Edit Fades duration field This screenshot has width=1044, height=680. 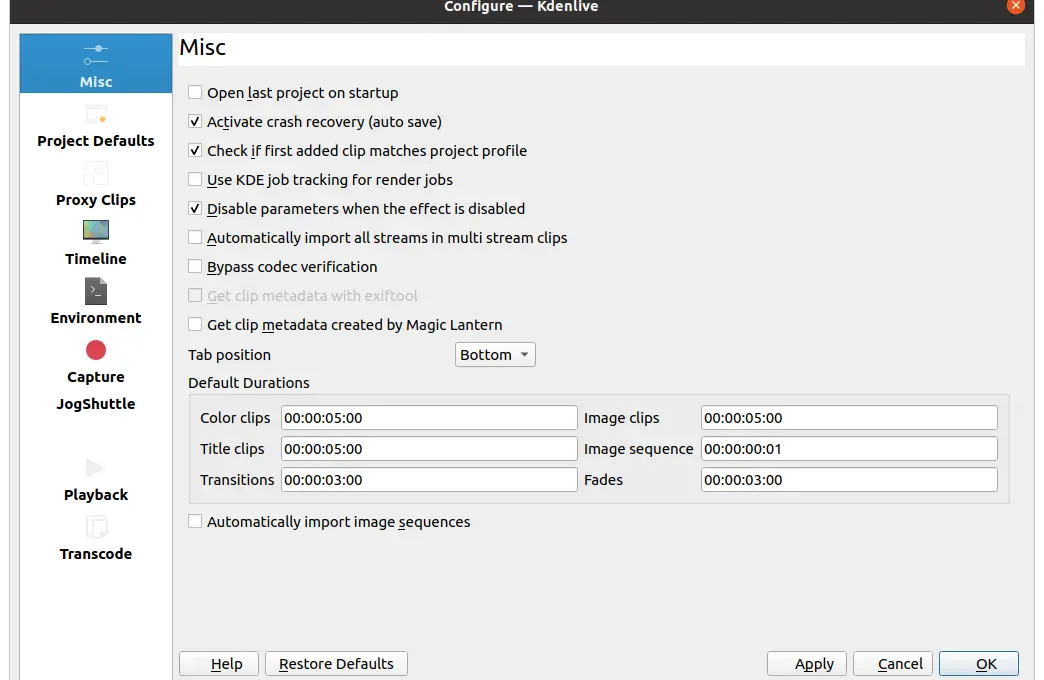849,480
